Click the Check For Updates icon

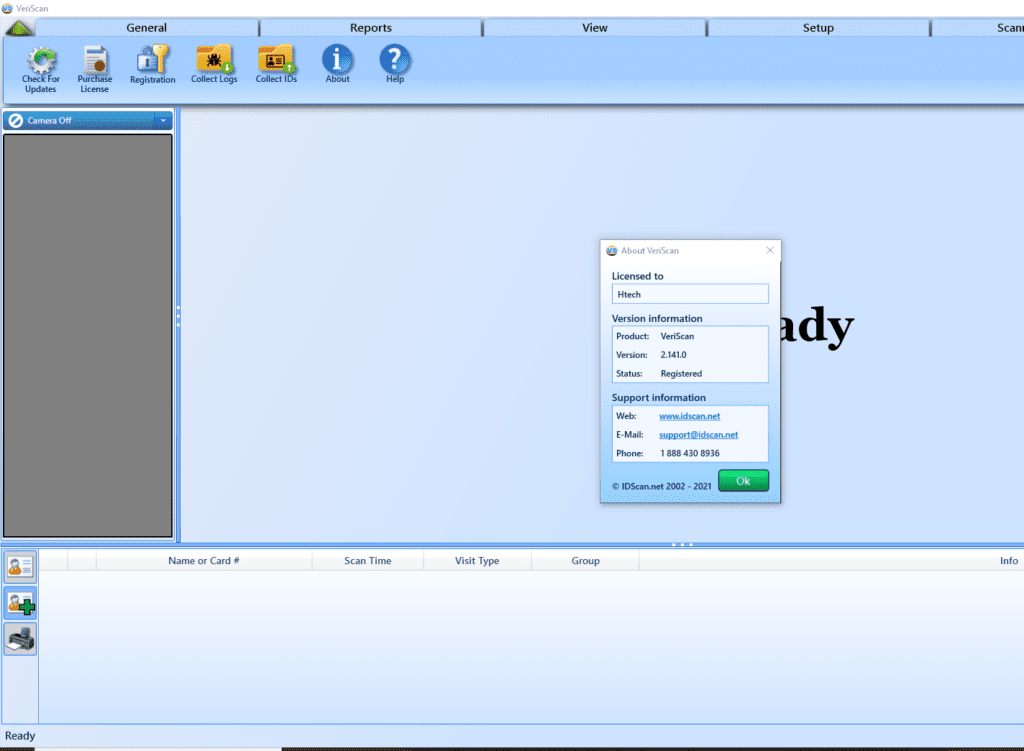click(x=41, y=63)
